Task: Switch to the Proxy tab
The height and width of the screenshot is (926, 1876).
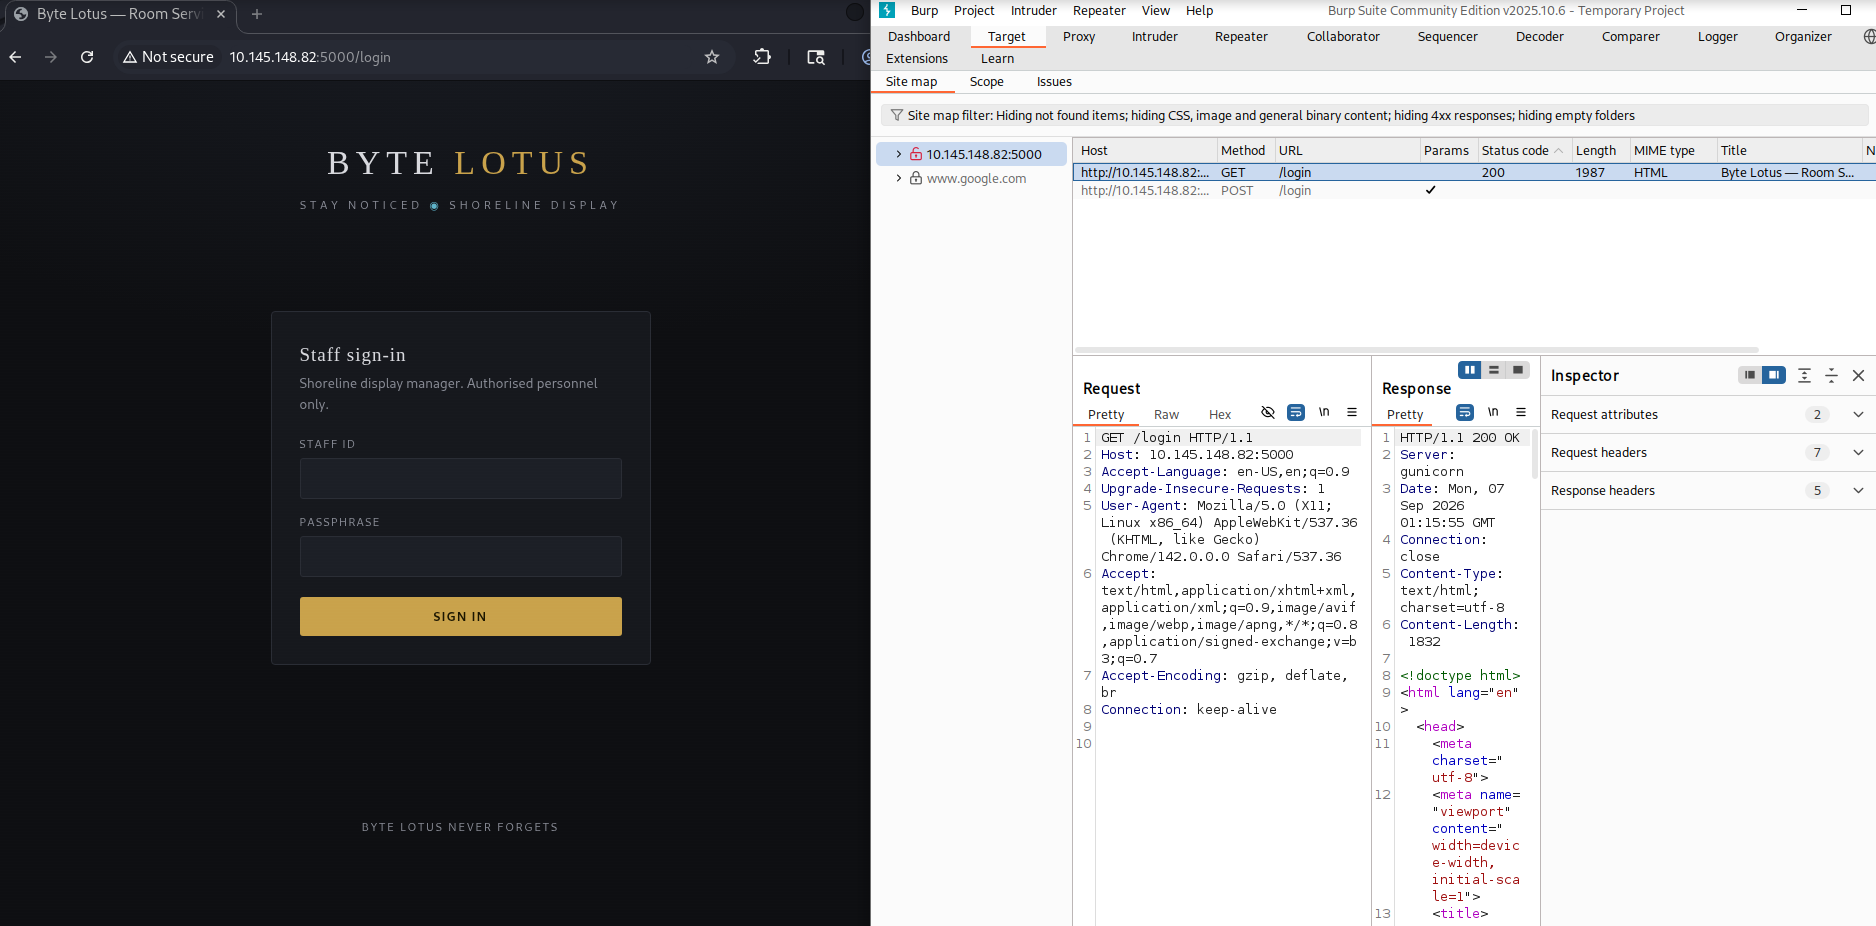Action: (x=1079, y=37)
